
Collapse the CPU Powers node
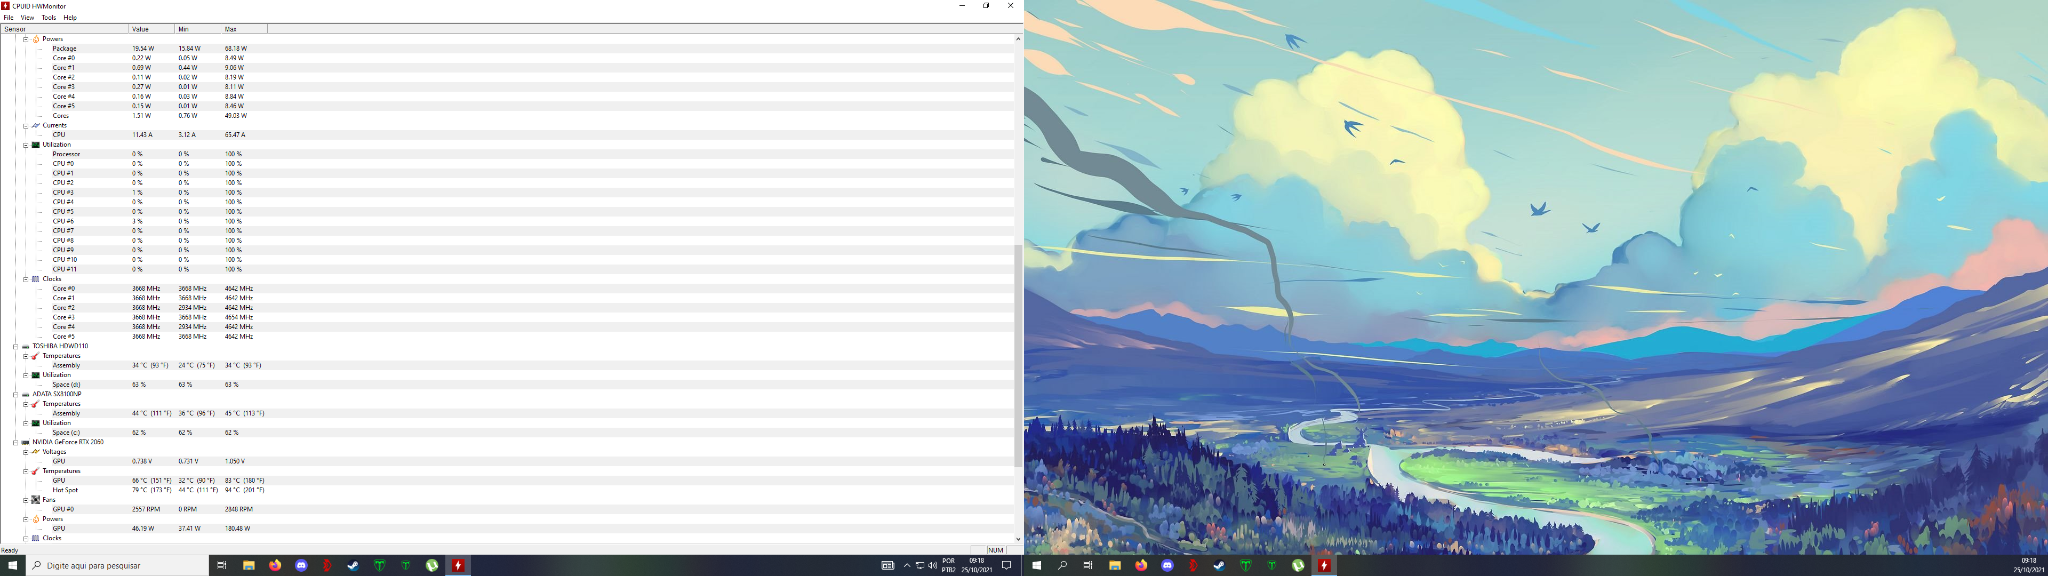[x=26, y=39]
